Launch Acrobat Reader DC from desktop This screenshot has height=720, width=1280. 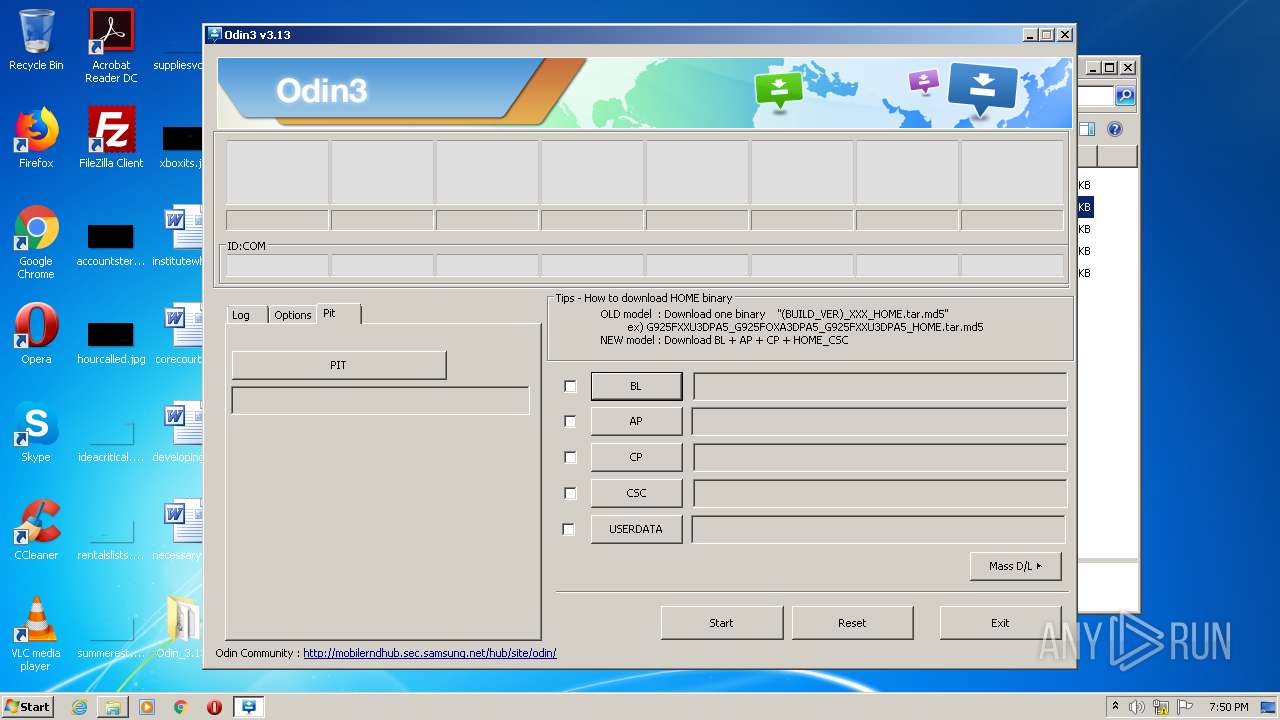[111, 46]
